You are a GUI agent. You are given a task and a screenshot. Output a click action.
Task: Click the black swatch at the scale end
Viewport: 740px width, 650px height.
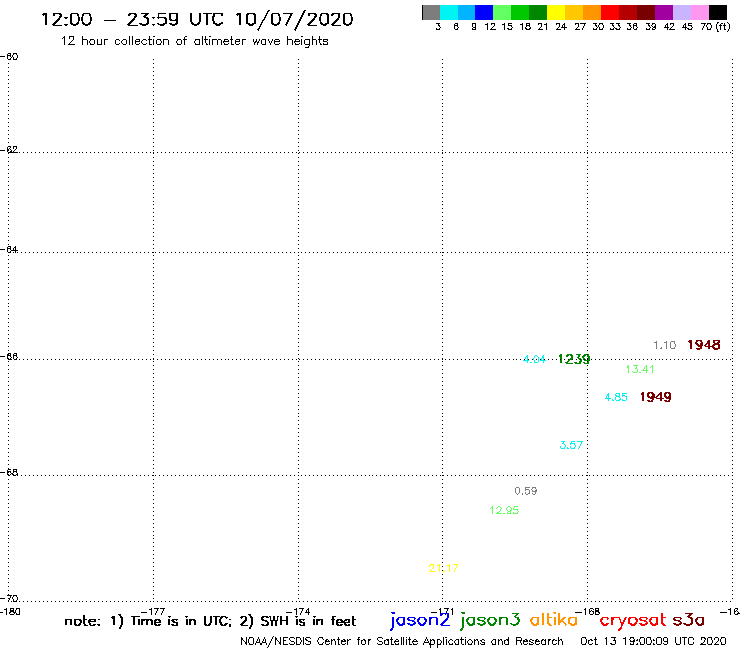click(717, 12)
